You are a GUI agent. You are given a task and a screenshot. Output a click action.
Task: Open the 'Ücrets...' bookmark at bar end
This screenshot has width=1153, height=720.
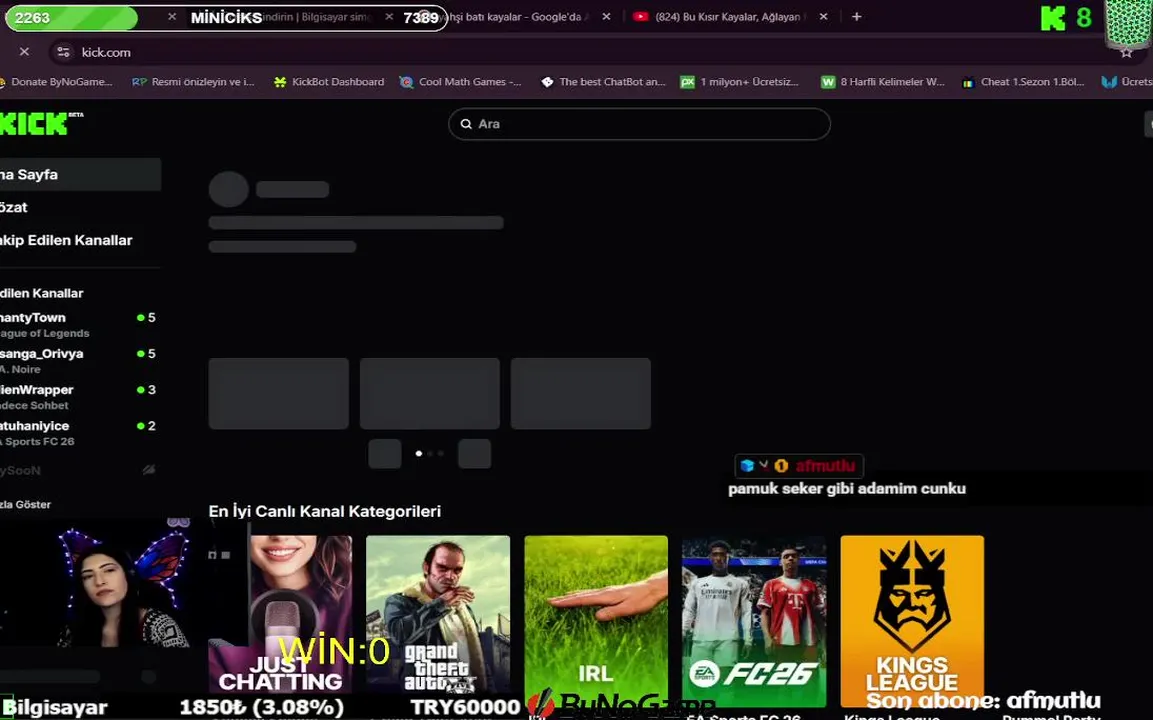1127,82
